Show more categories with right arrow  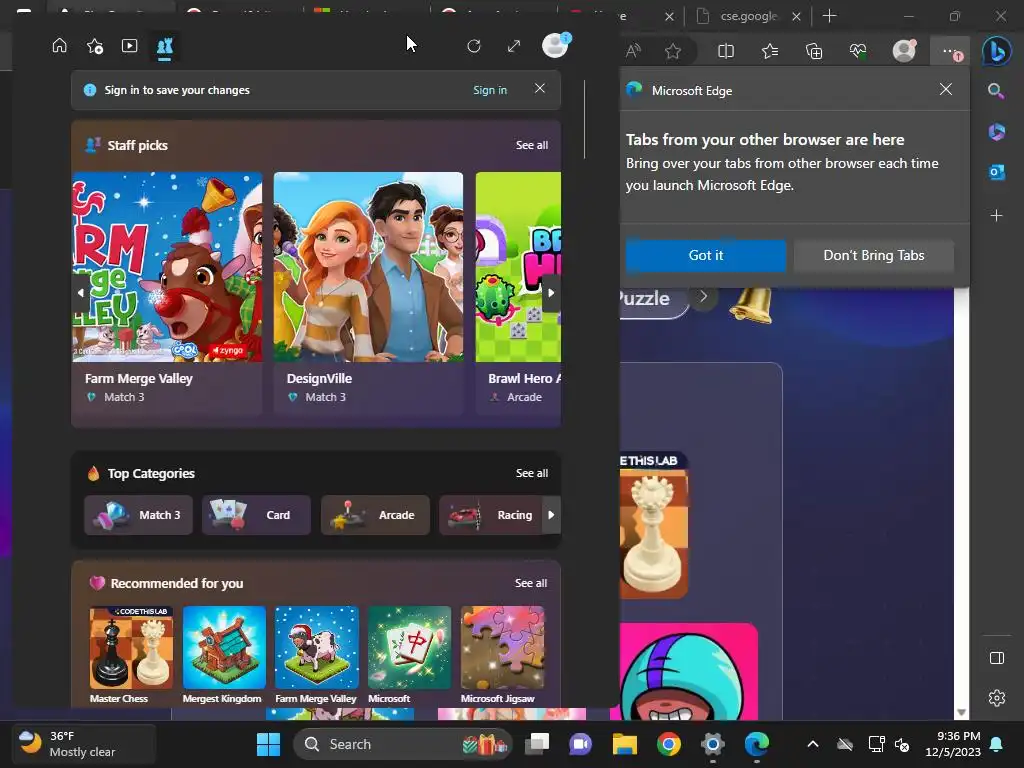(551, 515)
